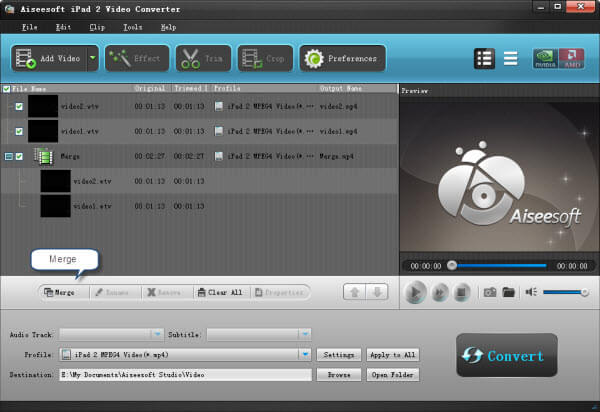Click the Profile column header

[227, 88]
